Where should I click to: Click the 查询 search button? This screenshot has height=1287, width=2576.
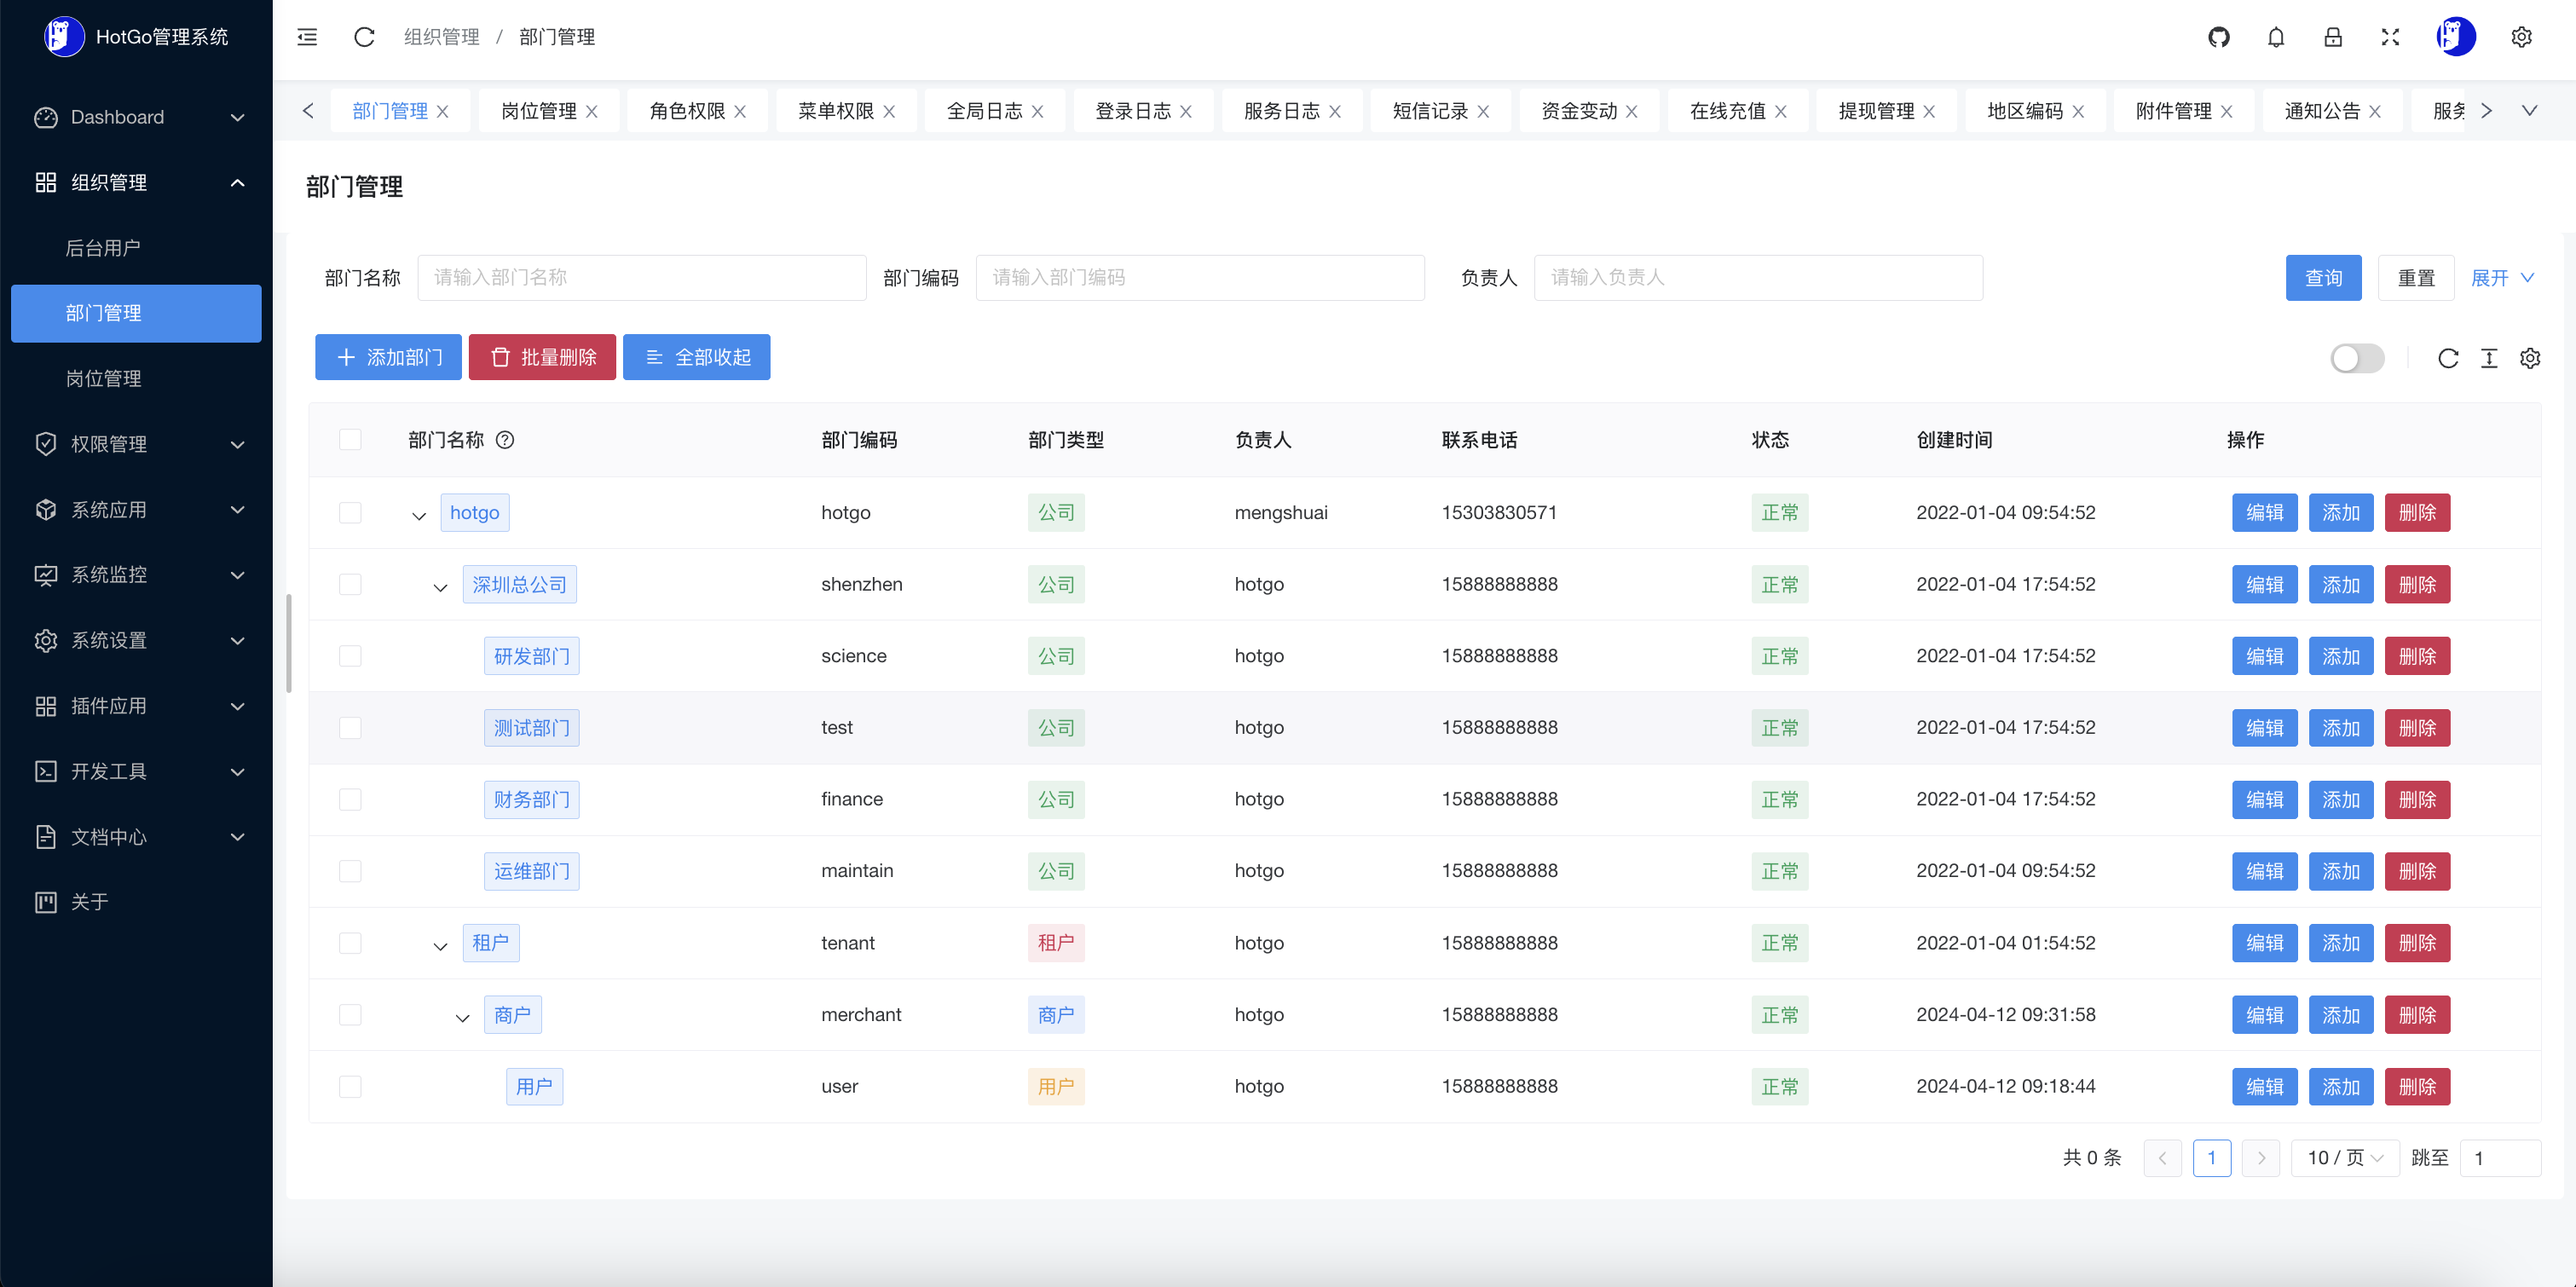tap(2323, 278)
